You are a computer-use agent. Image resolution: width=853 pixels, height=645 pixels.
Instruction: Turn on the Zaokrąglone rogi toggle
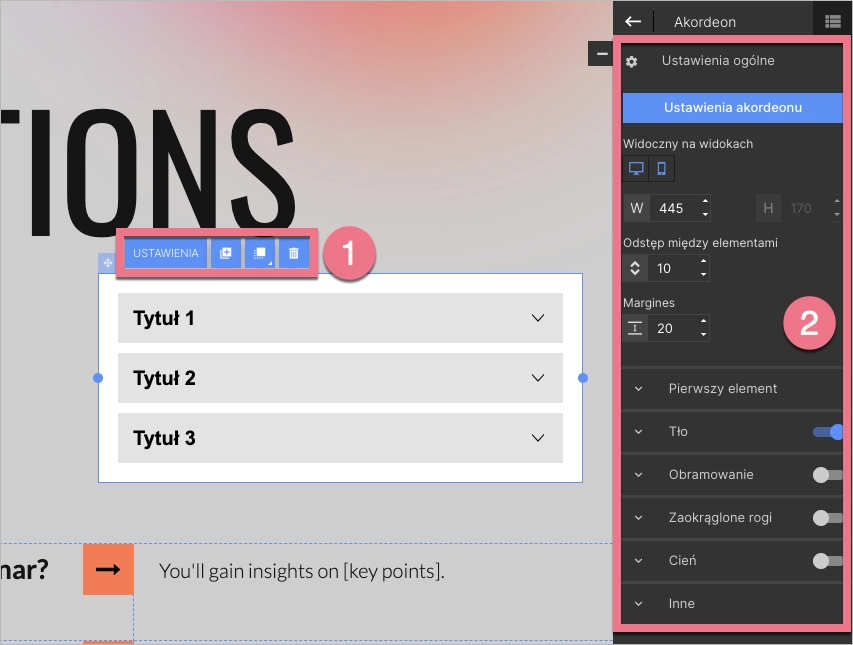[828, 518]
